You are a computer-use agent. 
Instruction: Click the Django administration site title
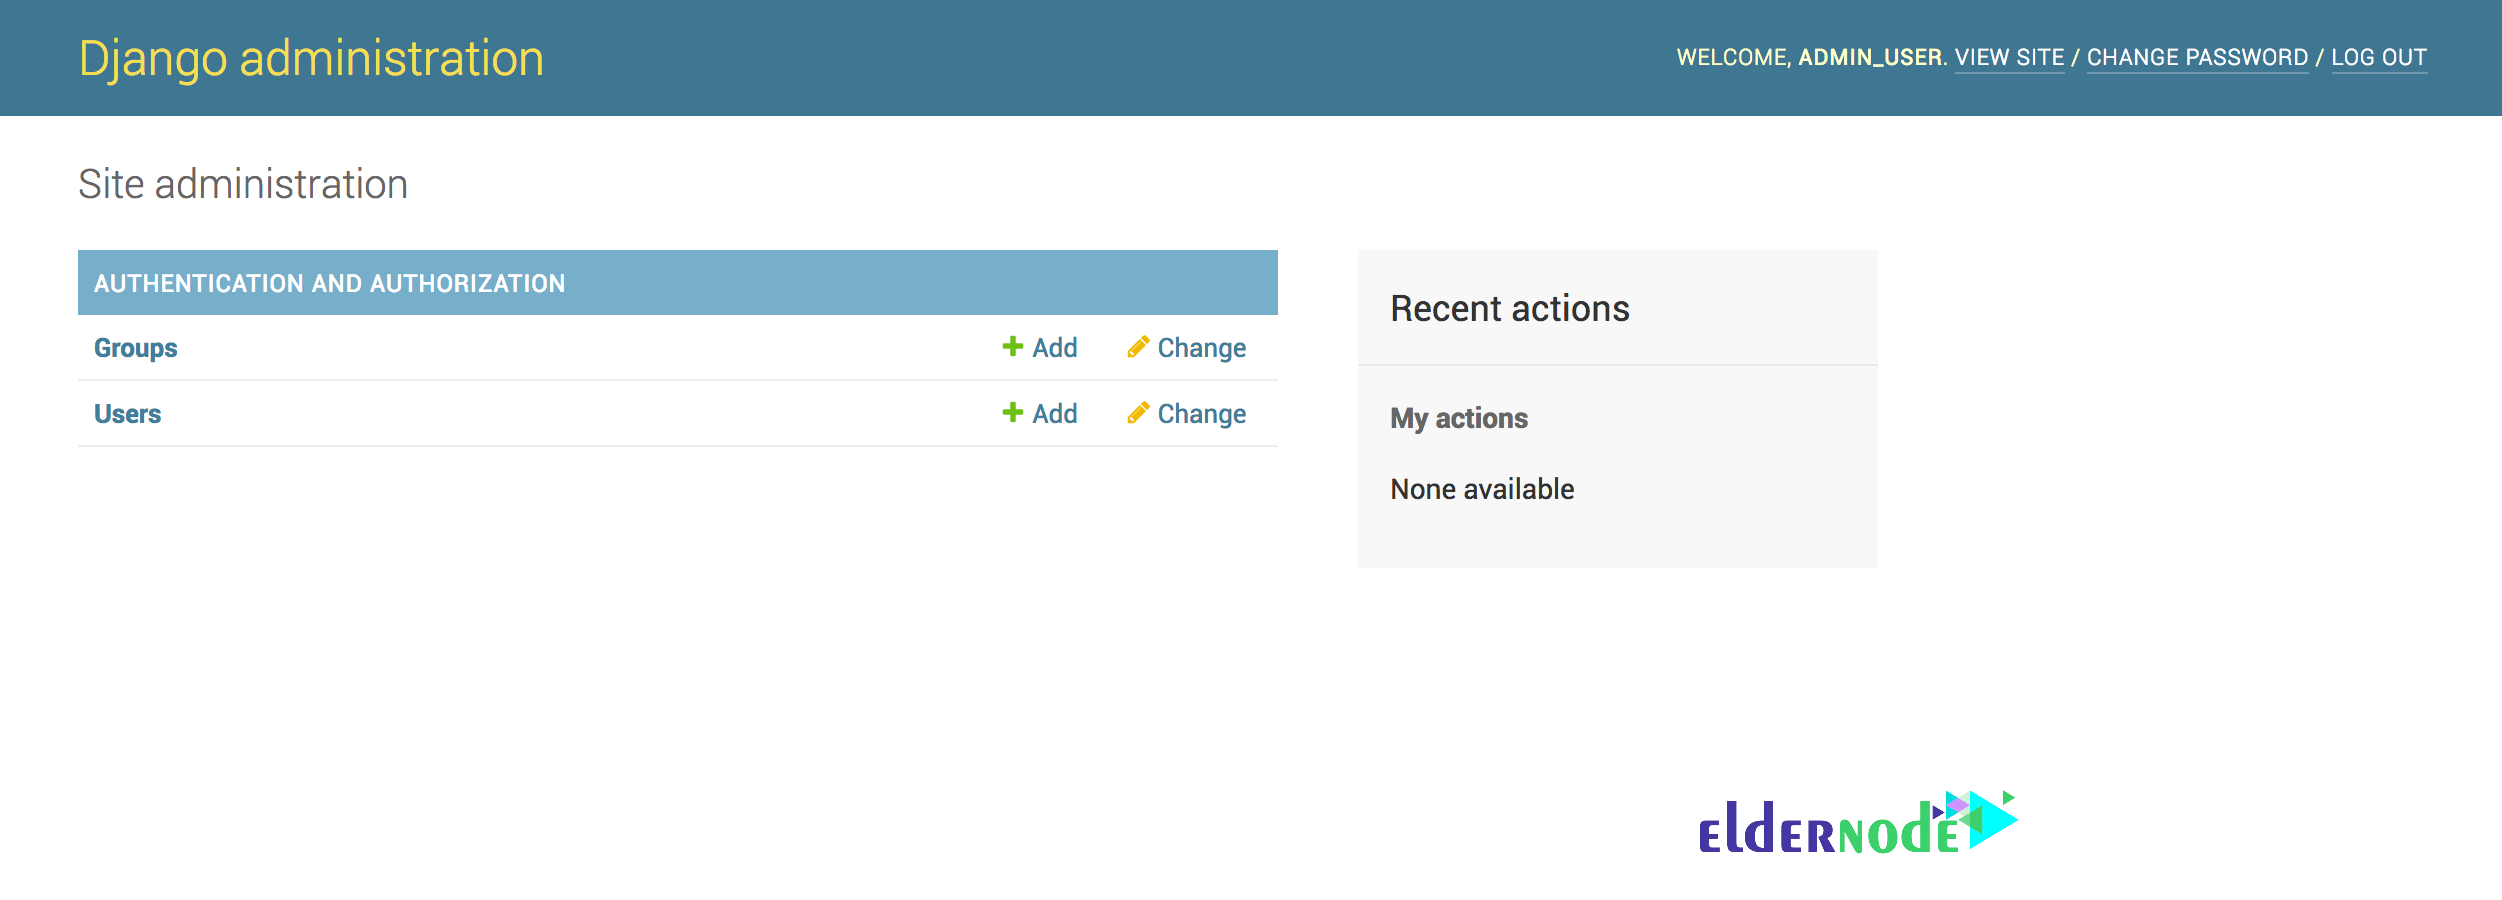[x=311, y=58]
